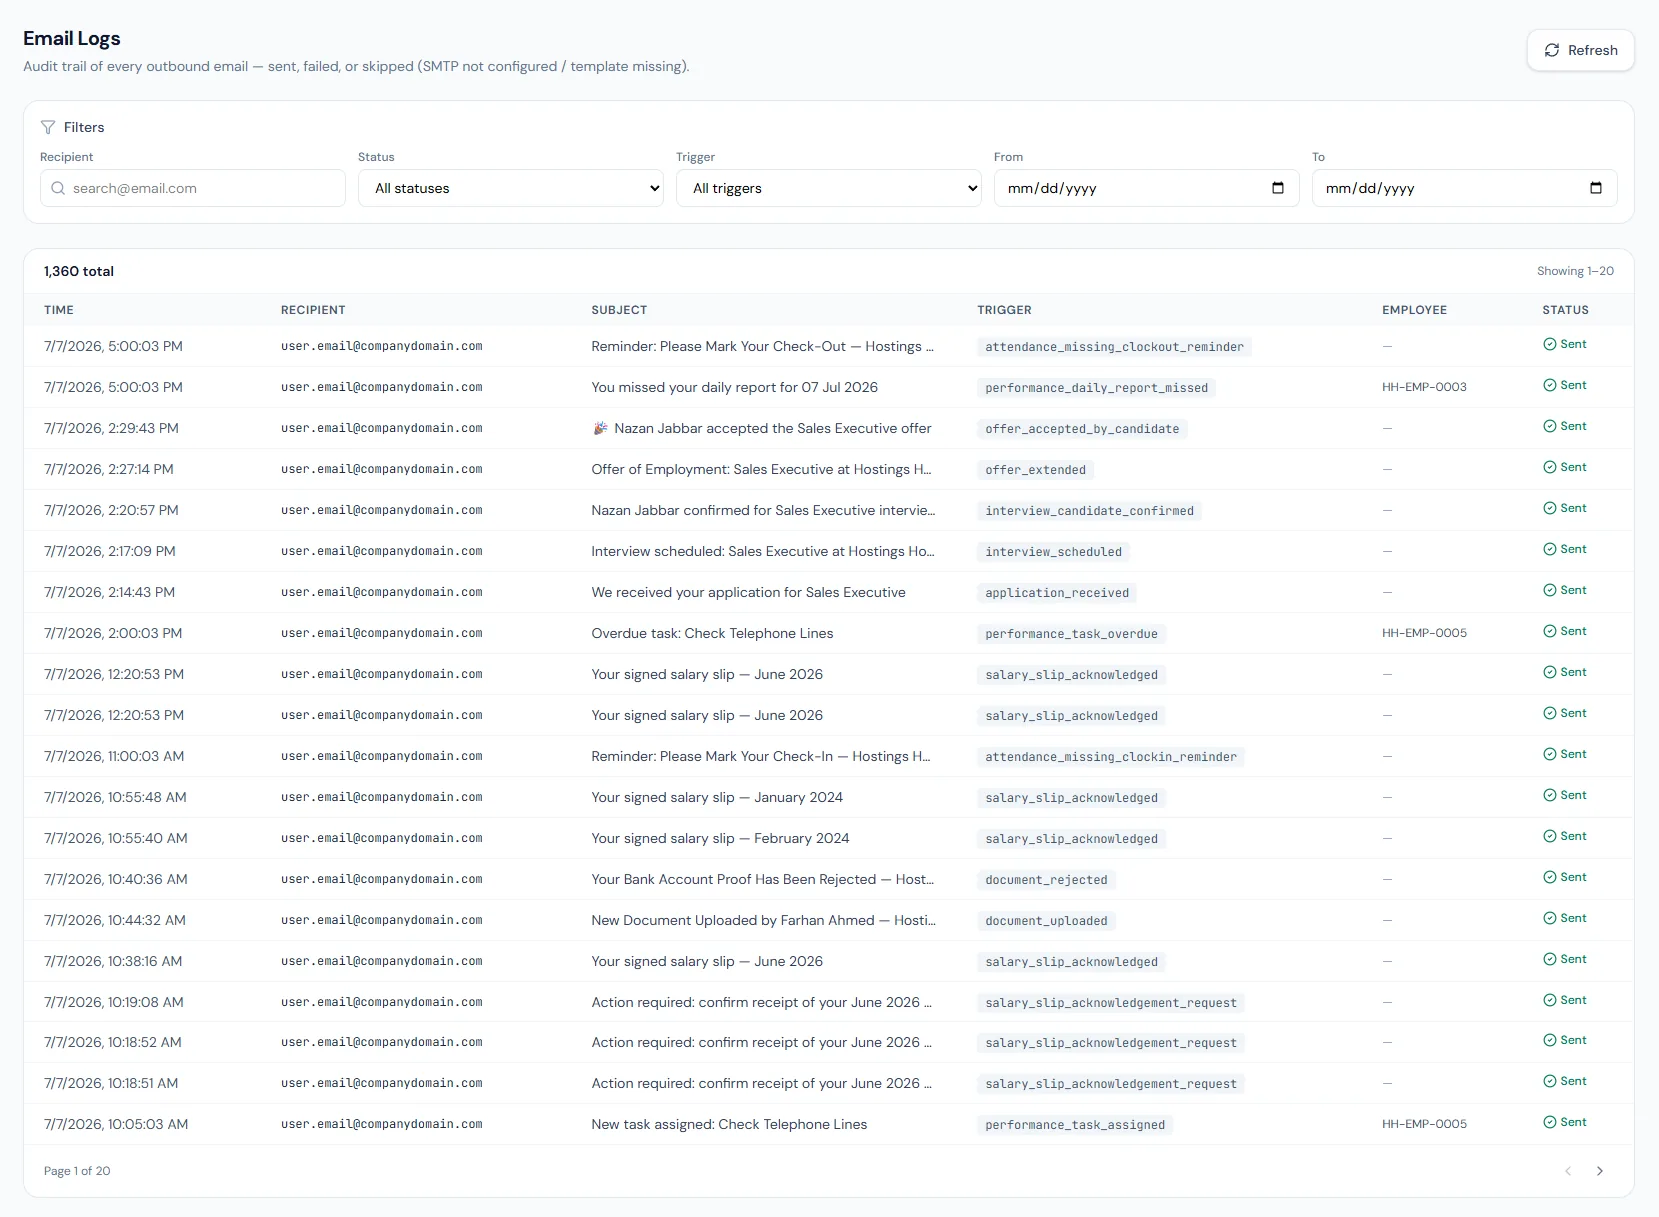
Task: Select subject 'Overdue task: Check Telephone Lines'
Action: point(712,633)
